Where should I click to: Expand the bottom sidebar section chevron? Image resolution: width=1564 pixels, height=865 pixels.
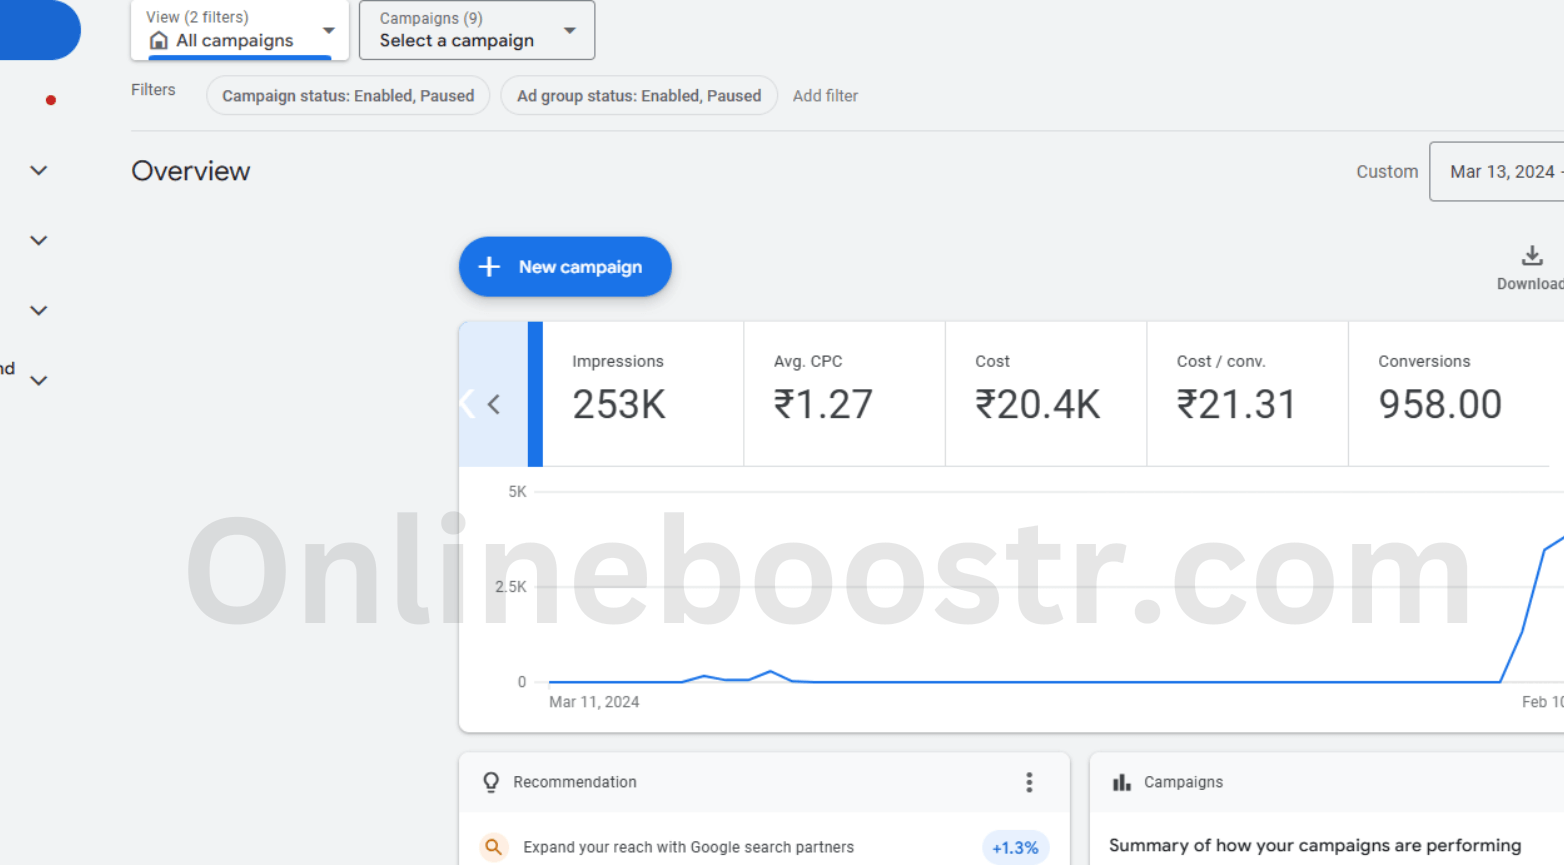(38, 381)
